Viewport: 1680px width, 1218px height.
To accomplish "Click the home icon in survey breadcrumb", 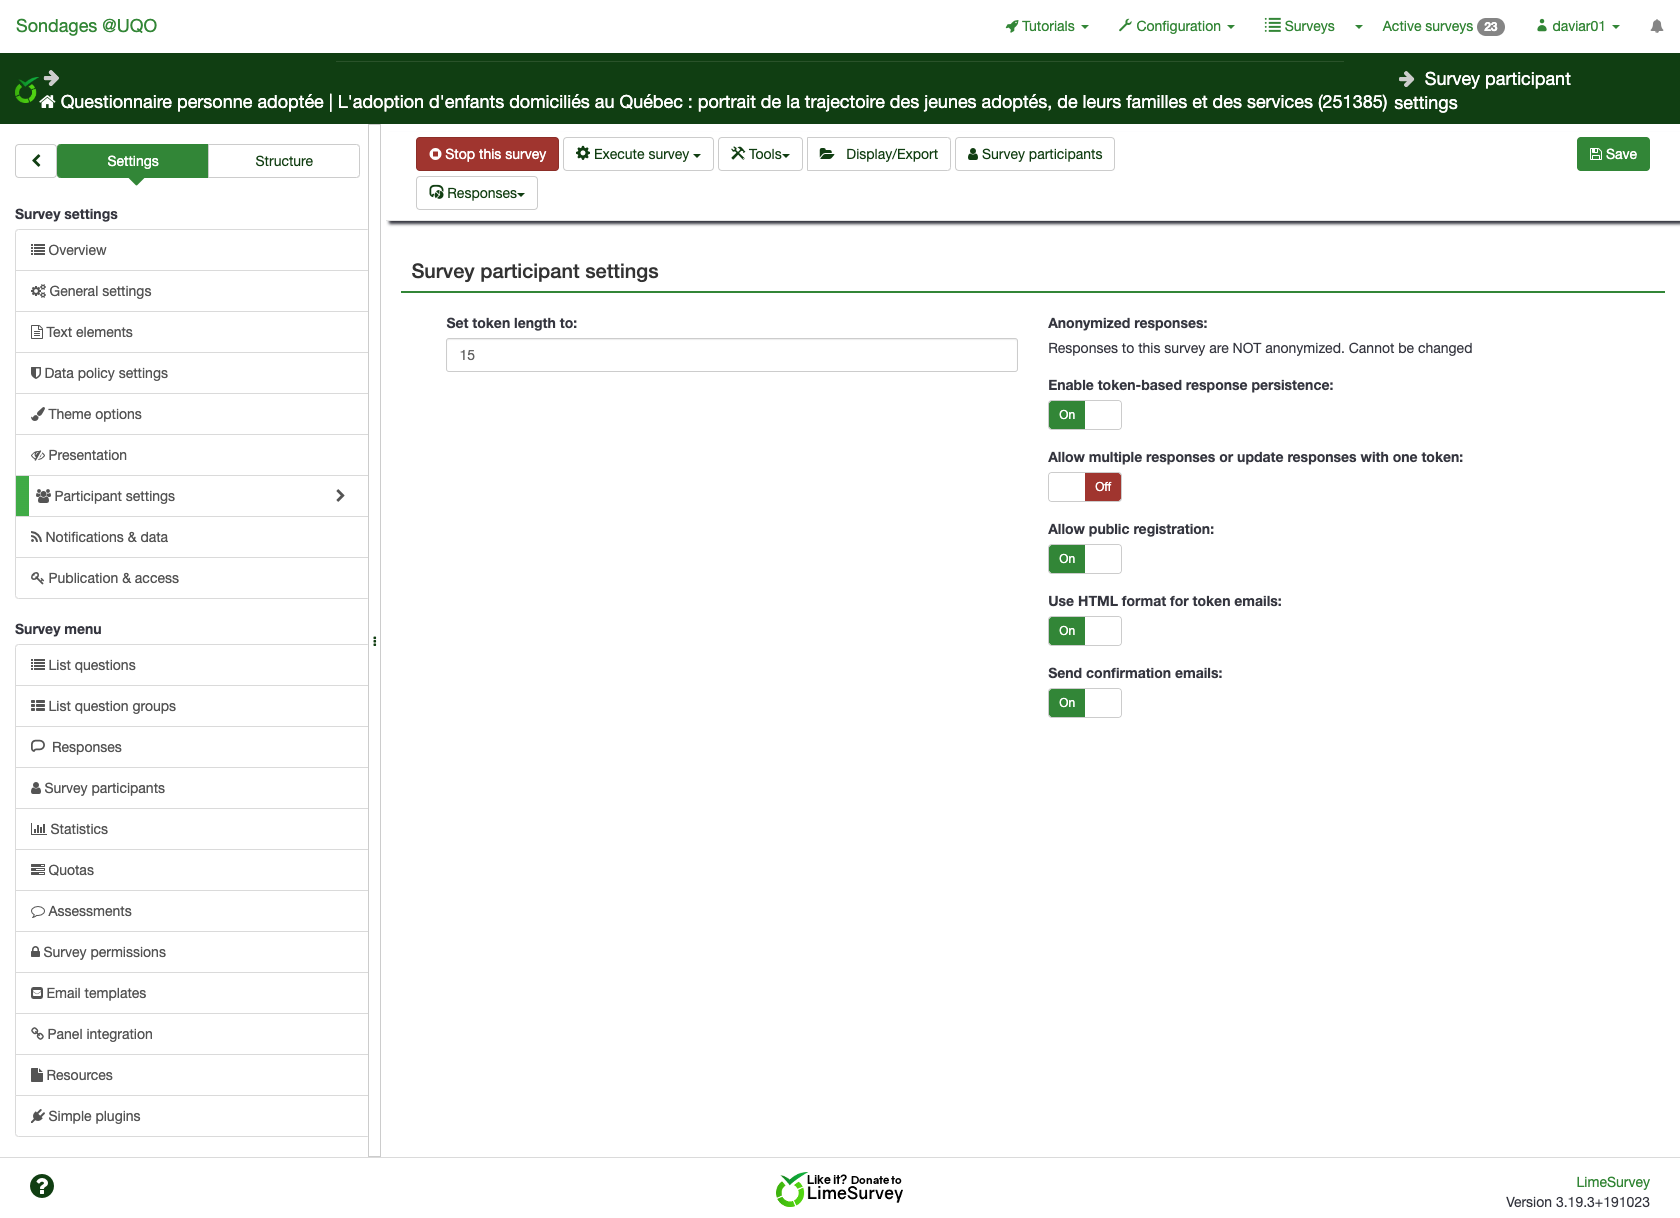I will pos(47,102).
